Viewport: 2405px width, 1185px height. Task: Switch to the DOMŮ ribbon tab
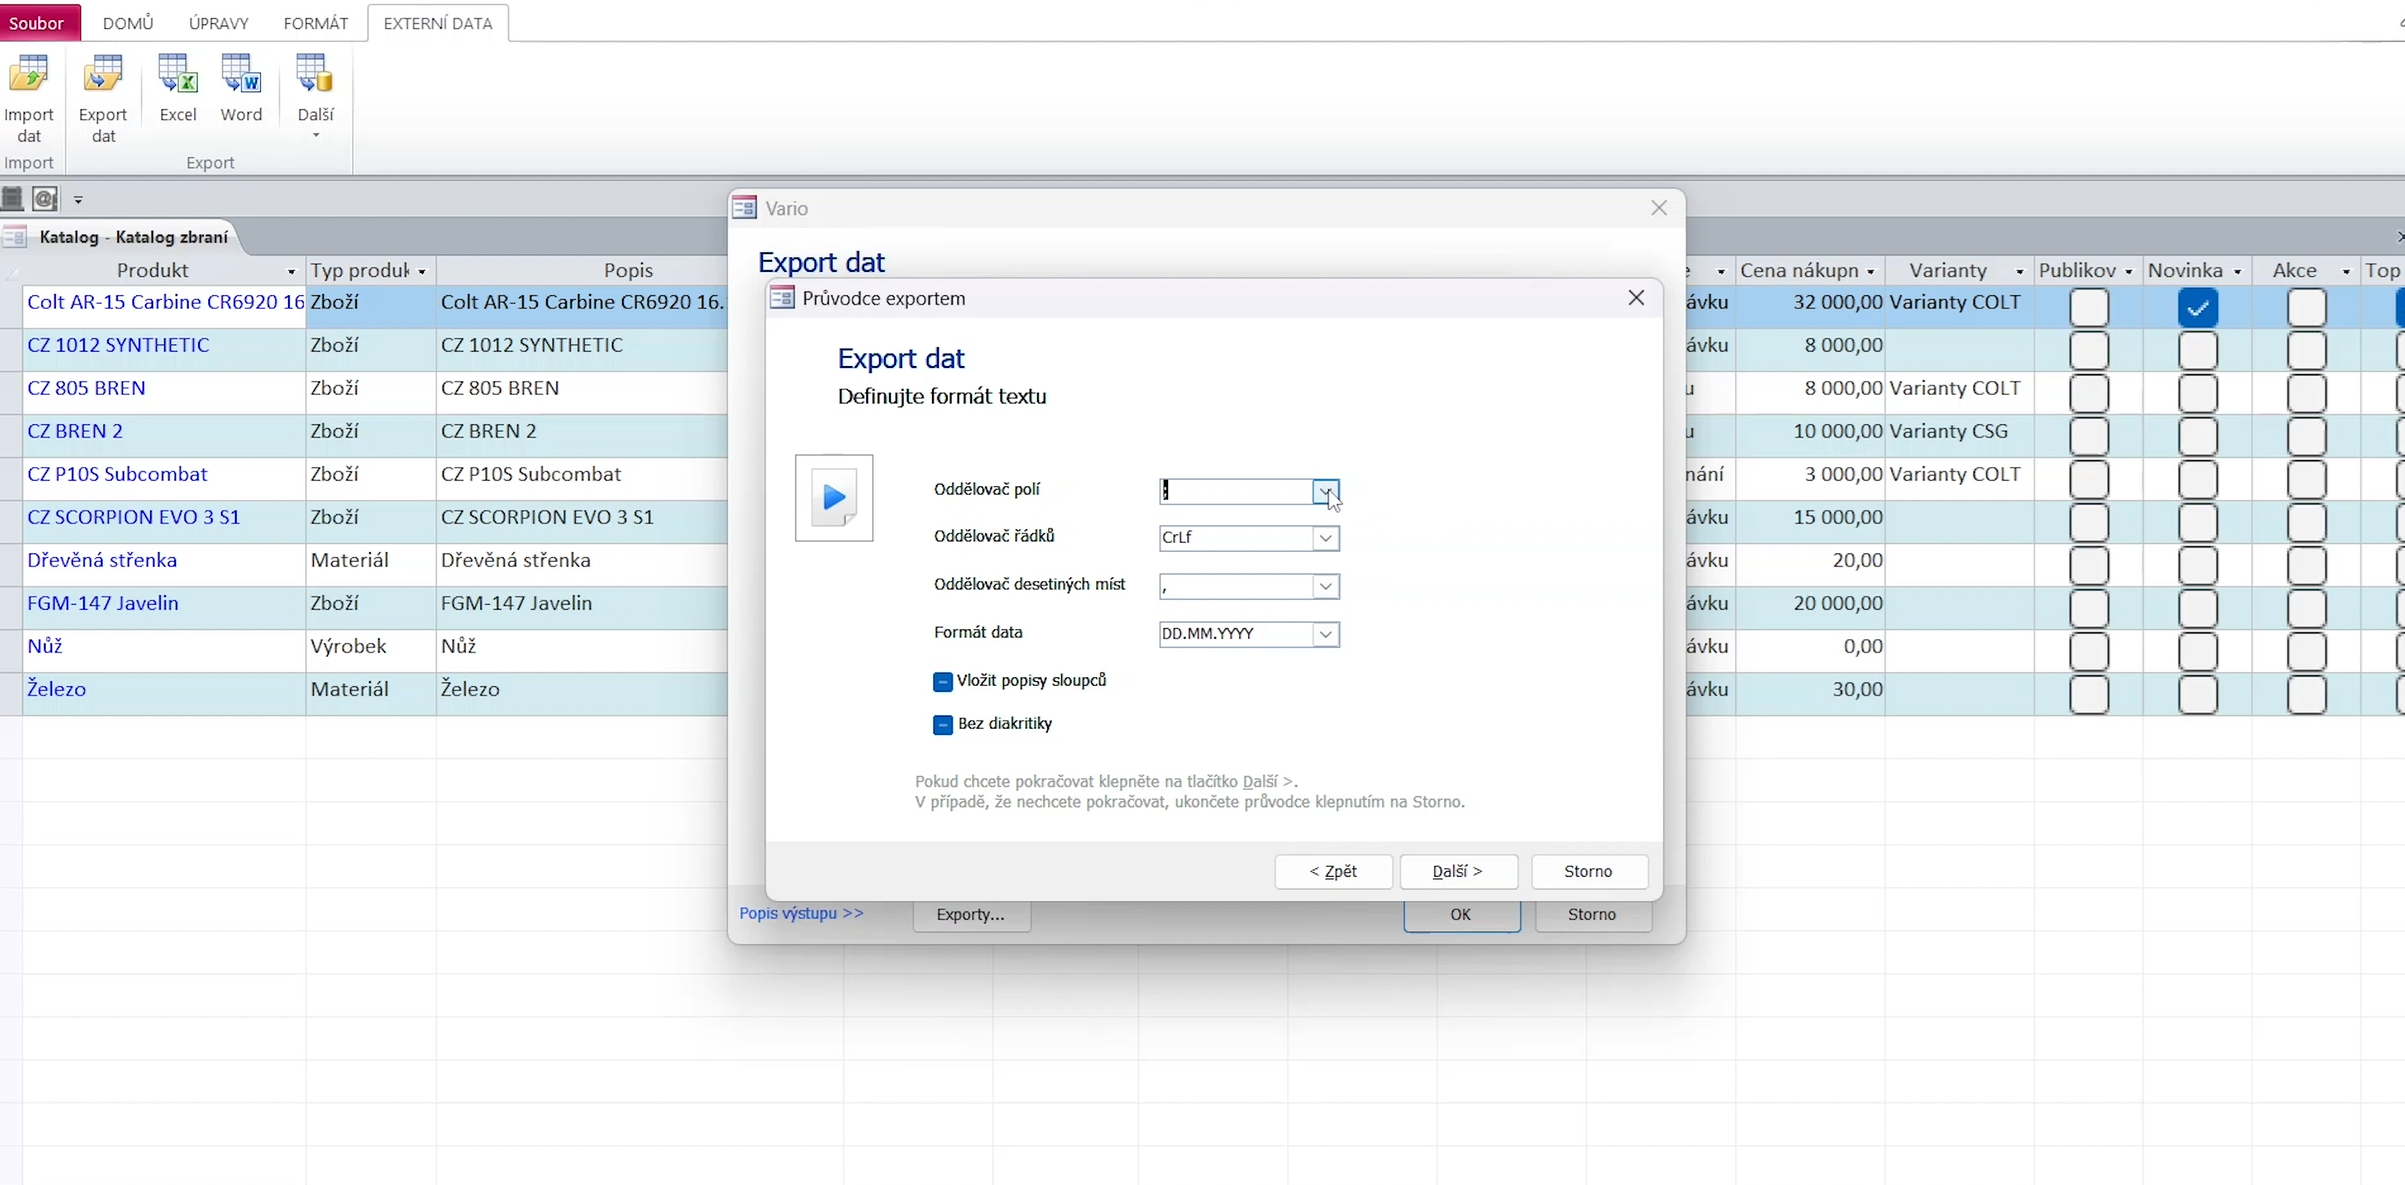coord(128,22)
